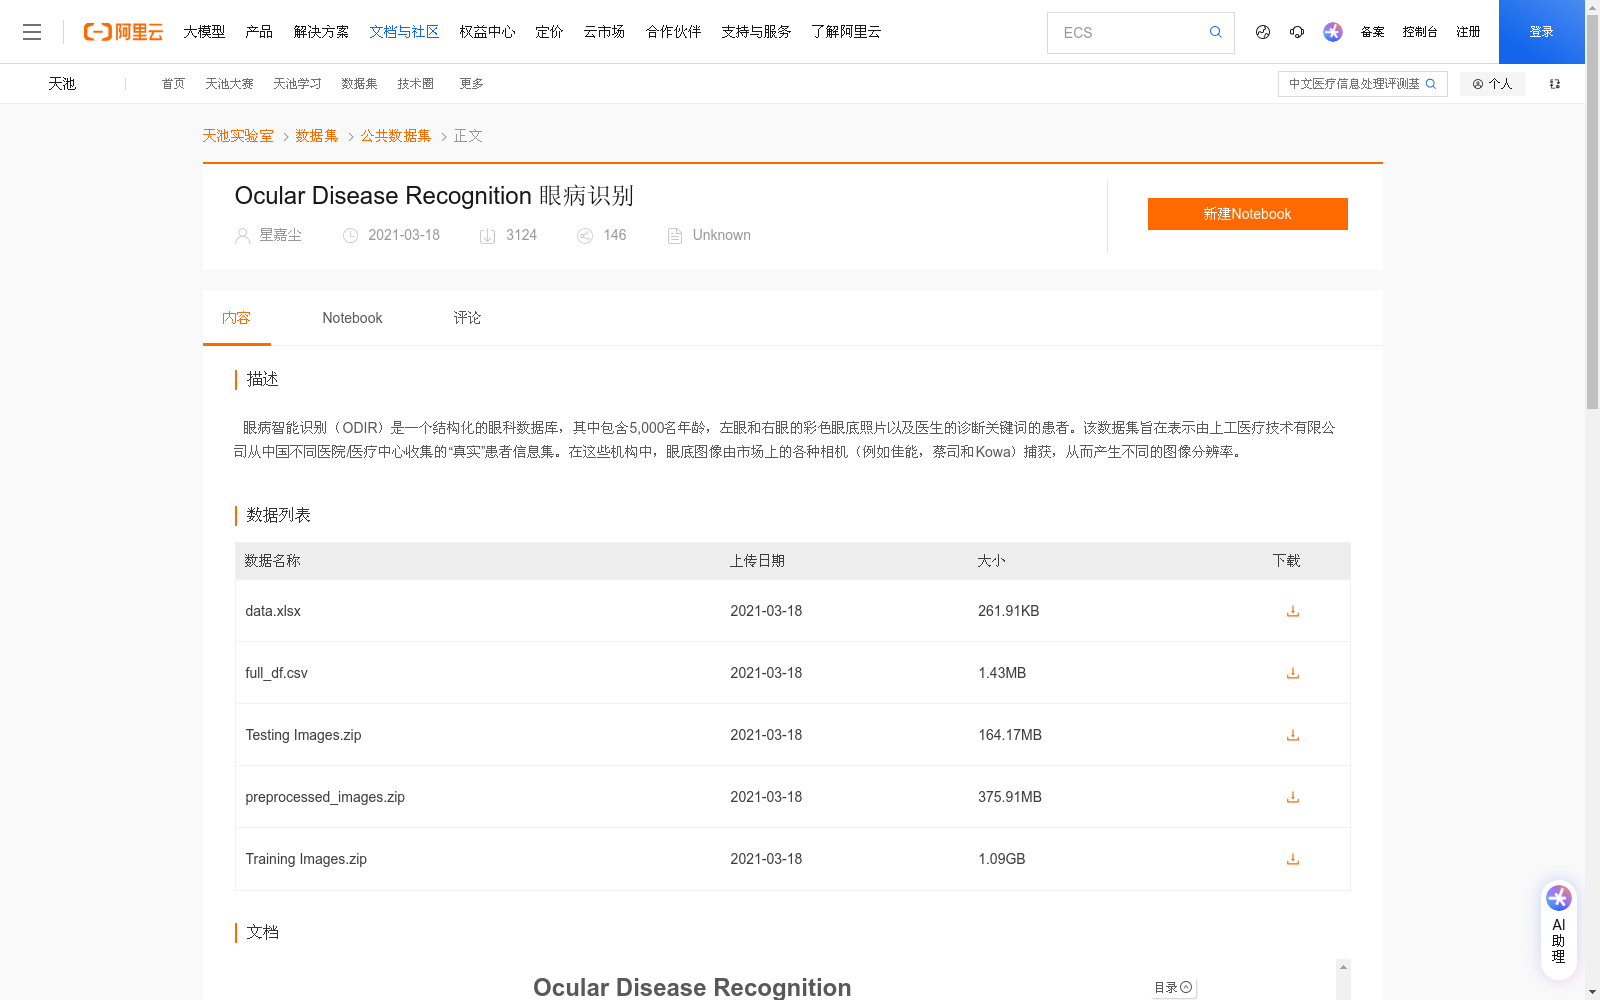Click the full_df.csv file name
Viewport: 1600px width, 1000px height.
tap(276, 673)
